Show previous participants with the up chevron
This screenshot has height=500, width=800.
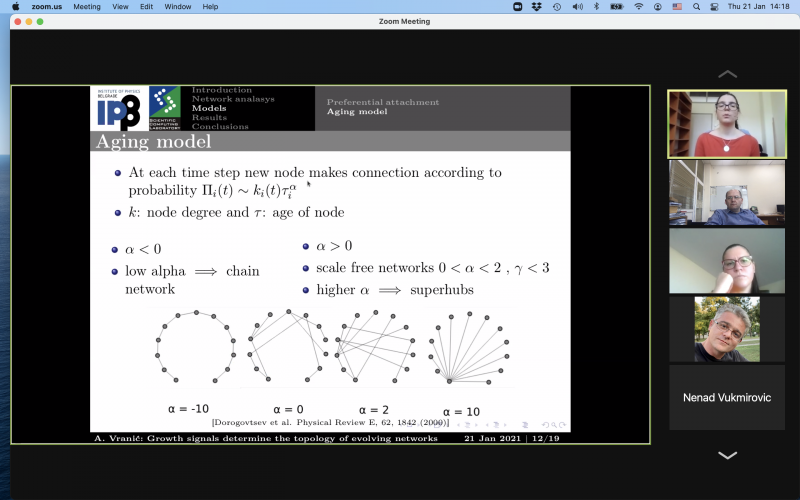tap(727, 74)
